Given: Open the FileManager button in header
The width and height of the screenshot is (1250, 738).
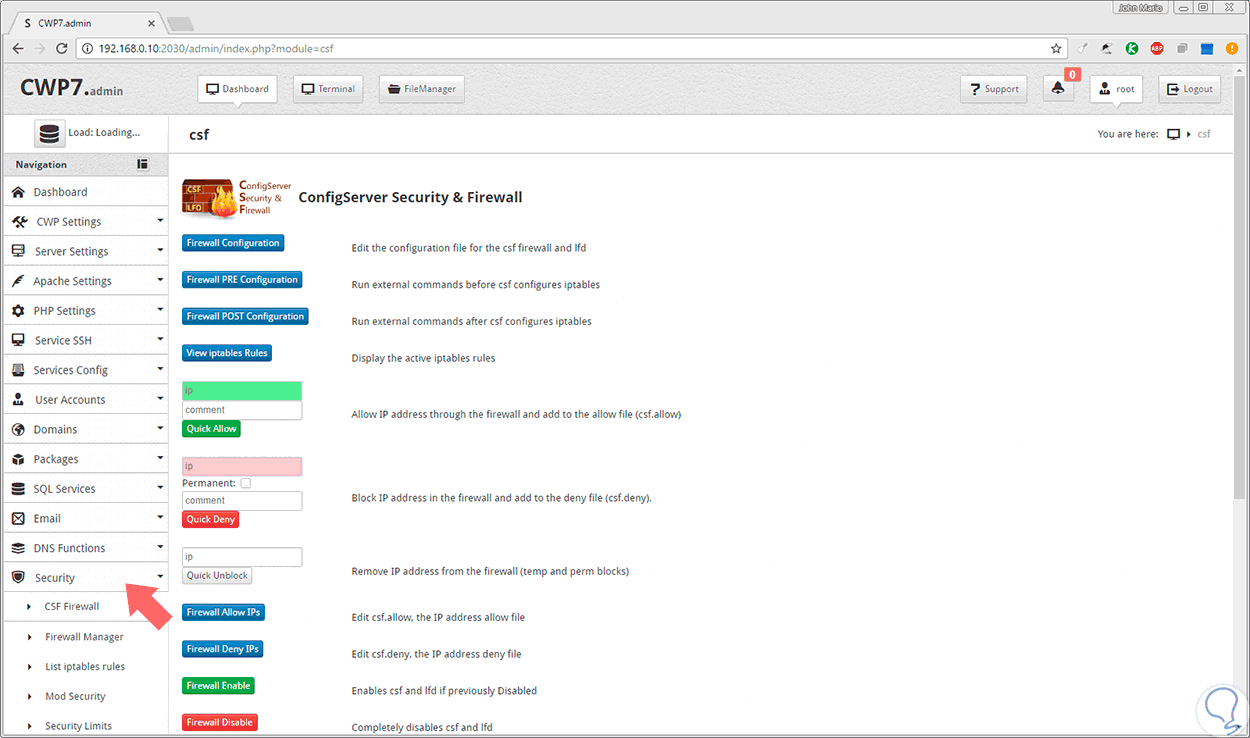Looking at the screenshot, I should click(422, 89).
